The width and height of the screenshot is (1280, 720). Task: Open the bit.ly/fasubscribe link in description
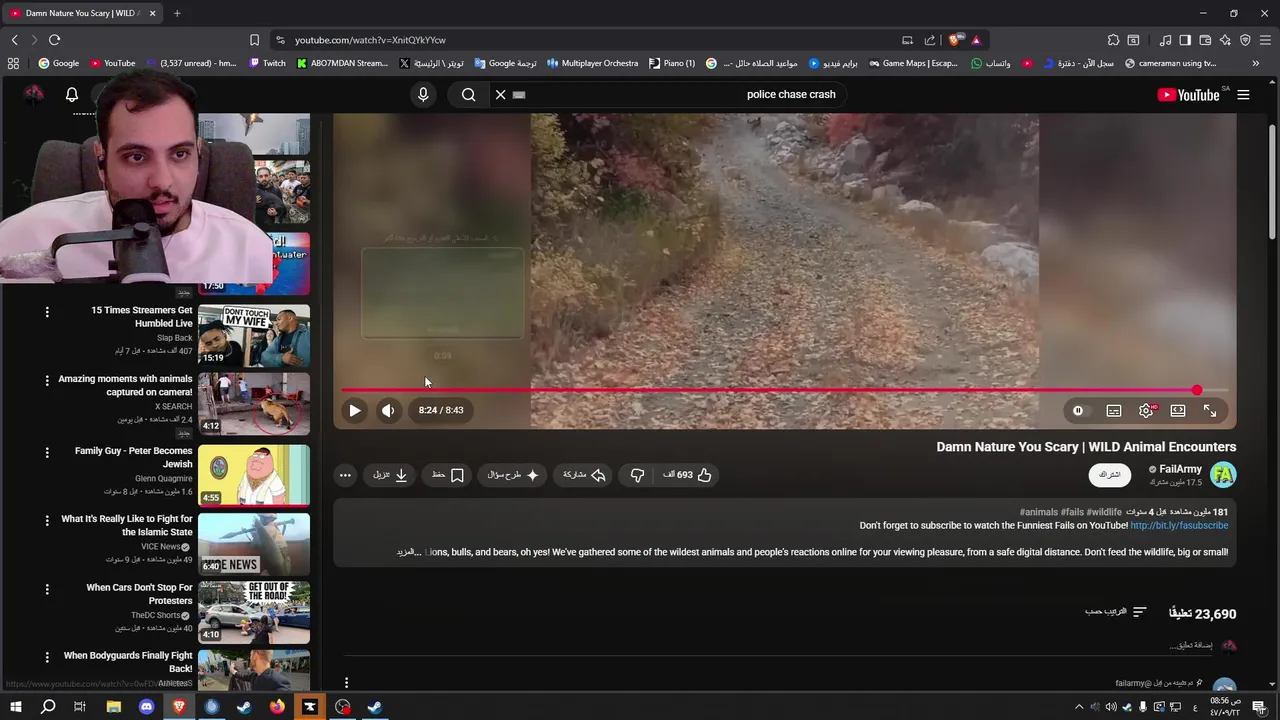pyautogui.click(x=1179, y=526)
